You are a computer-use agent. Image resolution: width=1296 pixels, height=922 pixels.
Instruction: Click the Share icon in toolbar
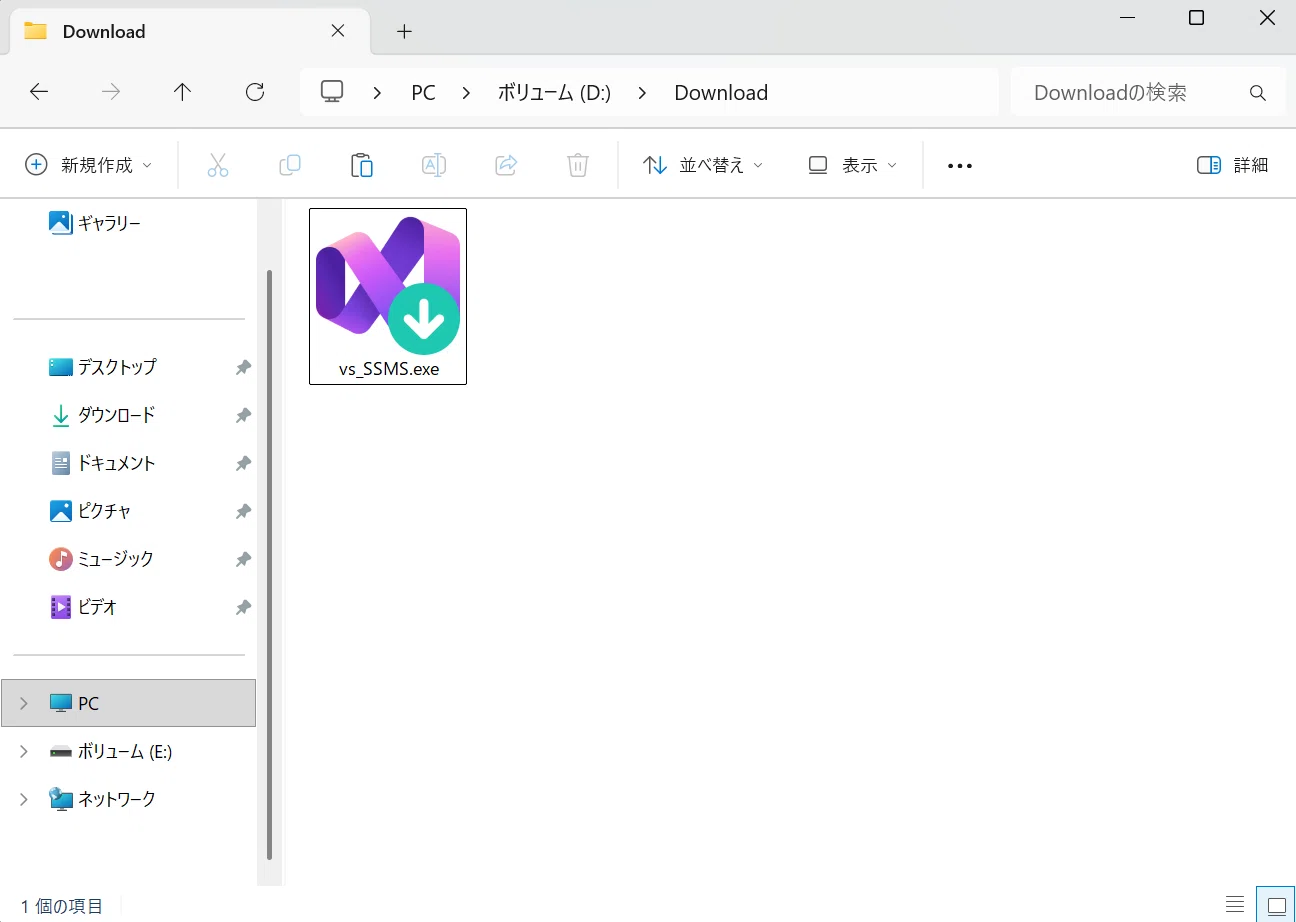pos(506,165)
